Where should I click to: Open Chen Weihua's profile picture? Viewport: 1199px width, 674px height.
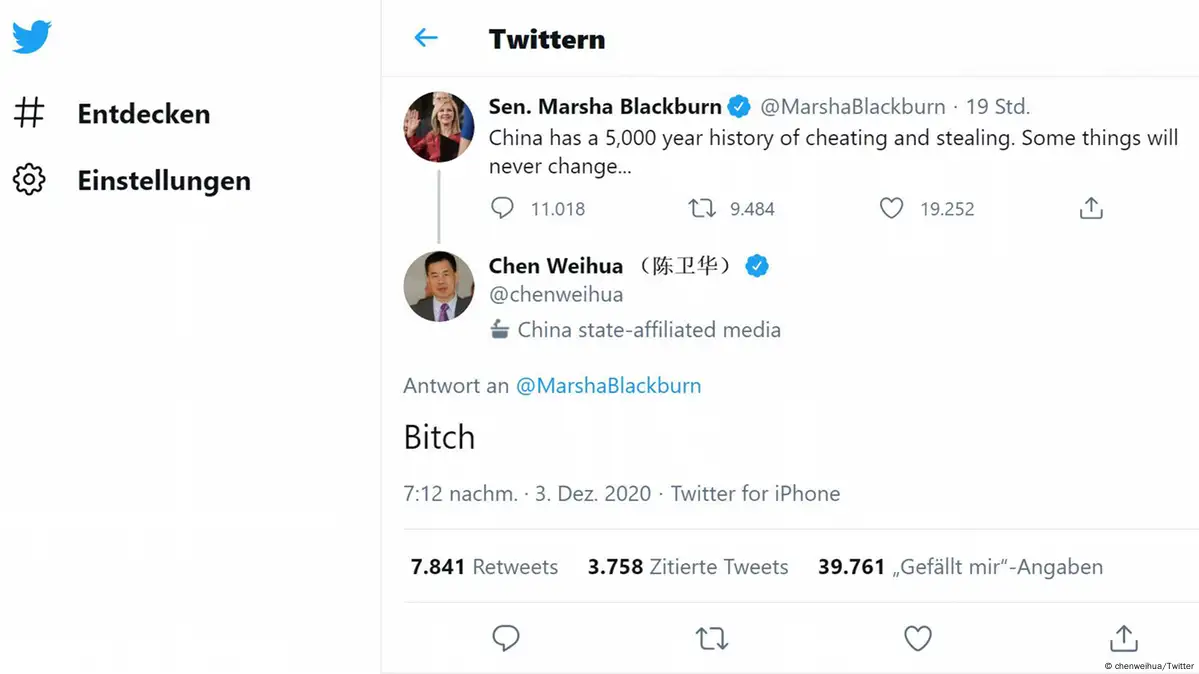(439, 286)
